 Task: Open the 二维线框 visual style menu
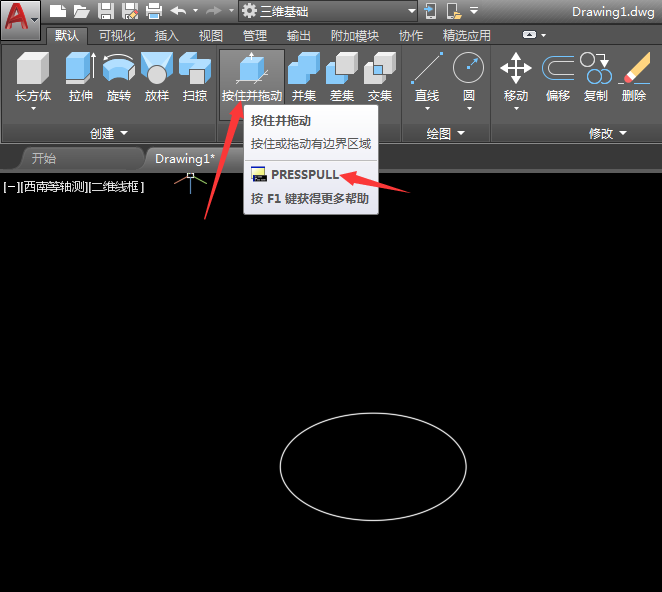(x=117, y=187)
